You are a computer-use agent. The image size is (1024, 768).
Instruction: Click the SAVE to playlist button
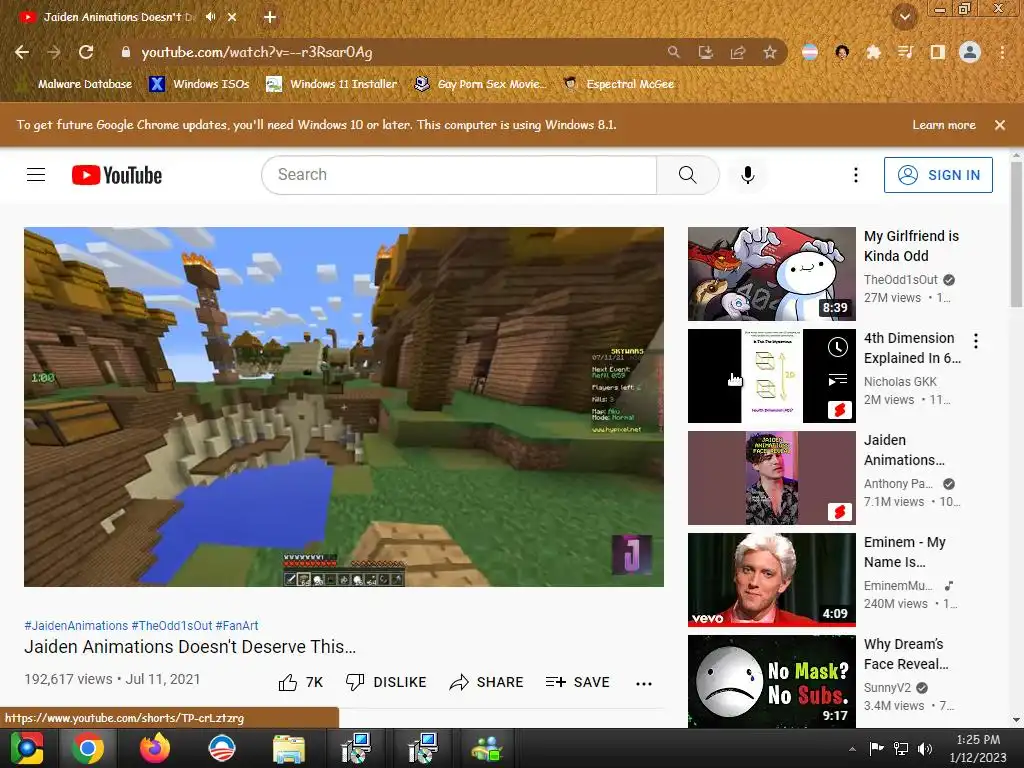point(577,682)
